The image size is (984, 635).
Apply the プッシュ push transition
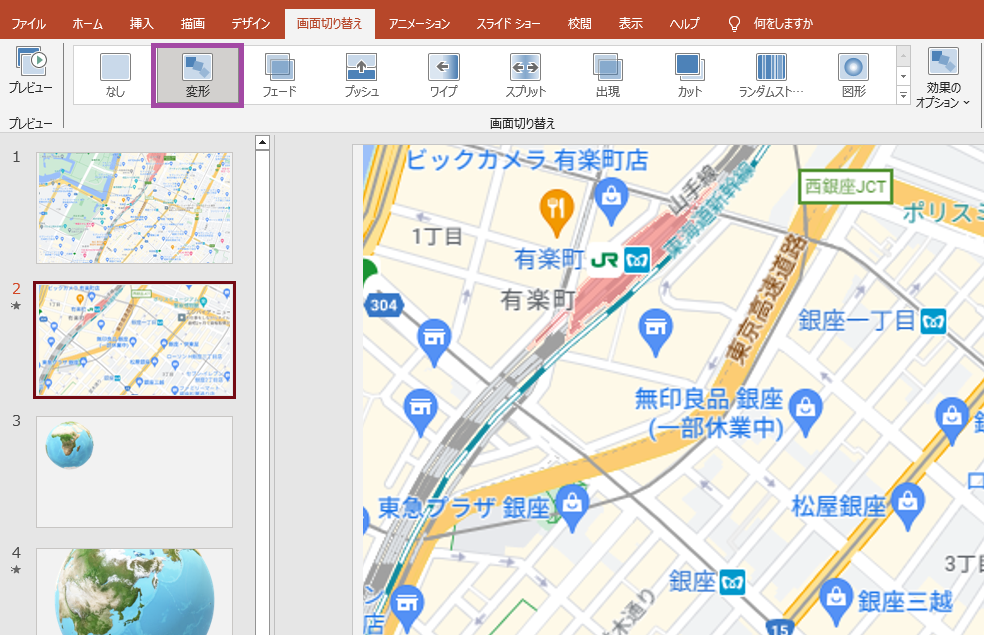coord(361,75)
